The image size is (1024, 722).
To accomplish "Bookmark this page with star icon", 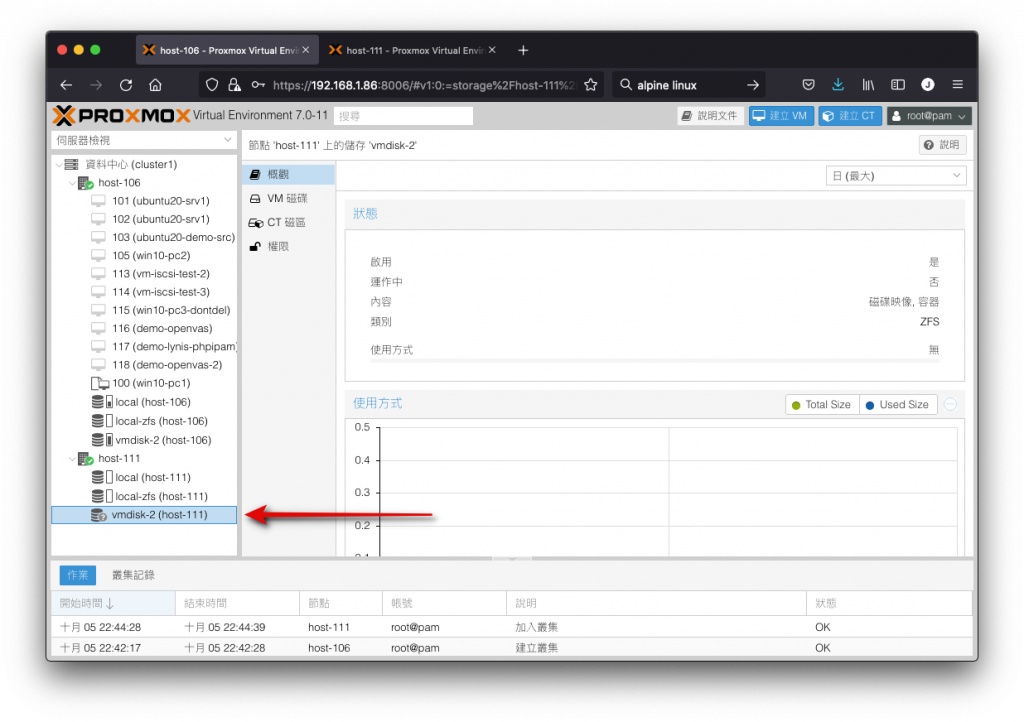I will (x=590, y=85).
